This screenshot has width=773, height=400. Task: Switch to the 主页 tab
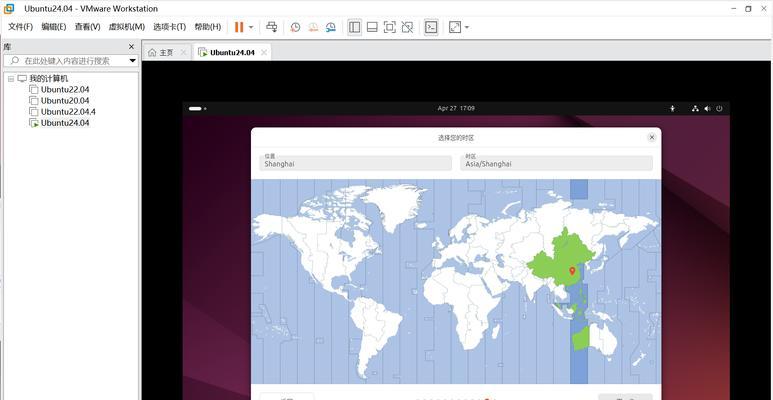tap(167, 52)
